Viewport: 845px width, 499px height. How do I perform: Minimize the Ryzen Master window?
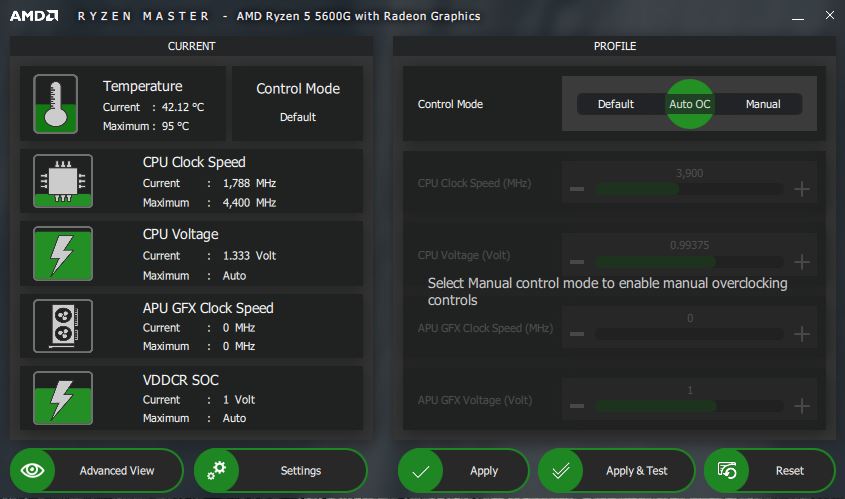(797, 16)
